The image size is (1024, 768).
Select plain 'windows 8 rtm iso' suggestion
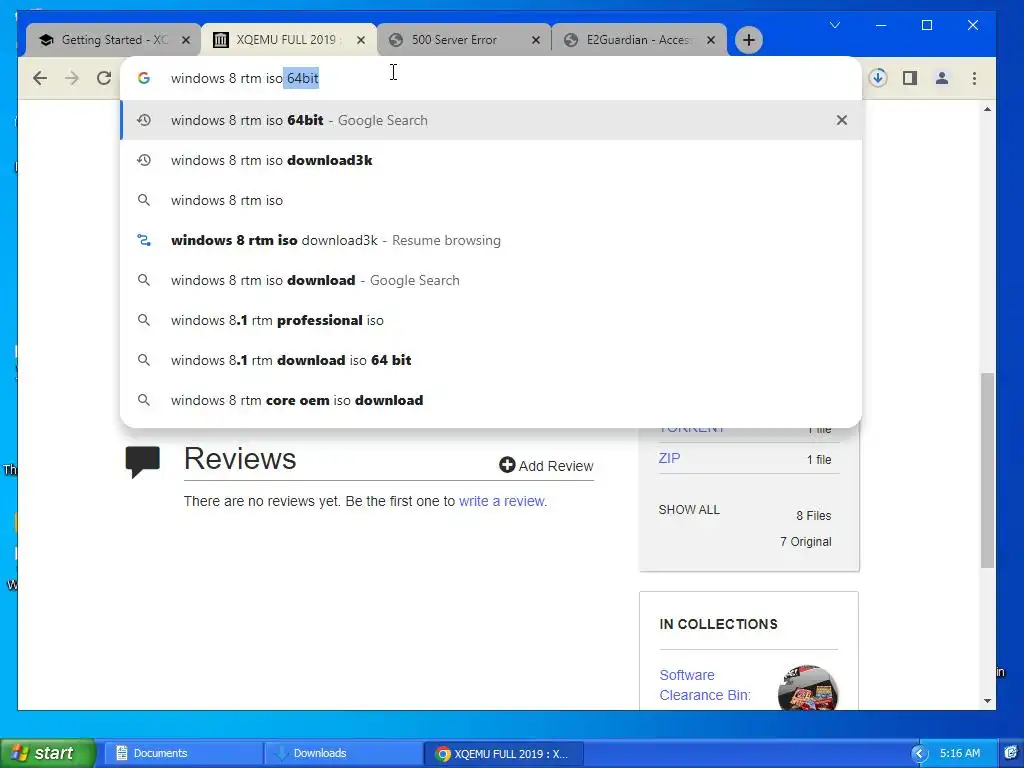click(x=491, y=200)
